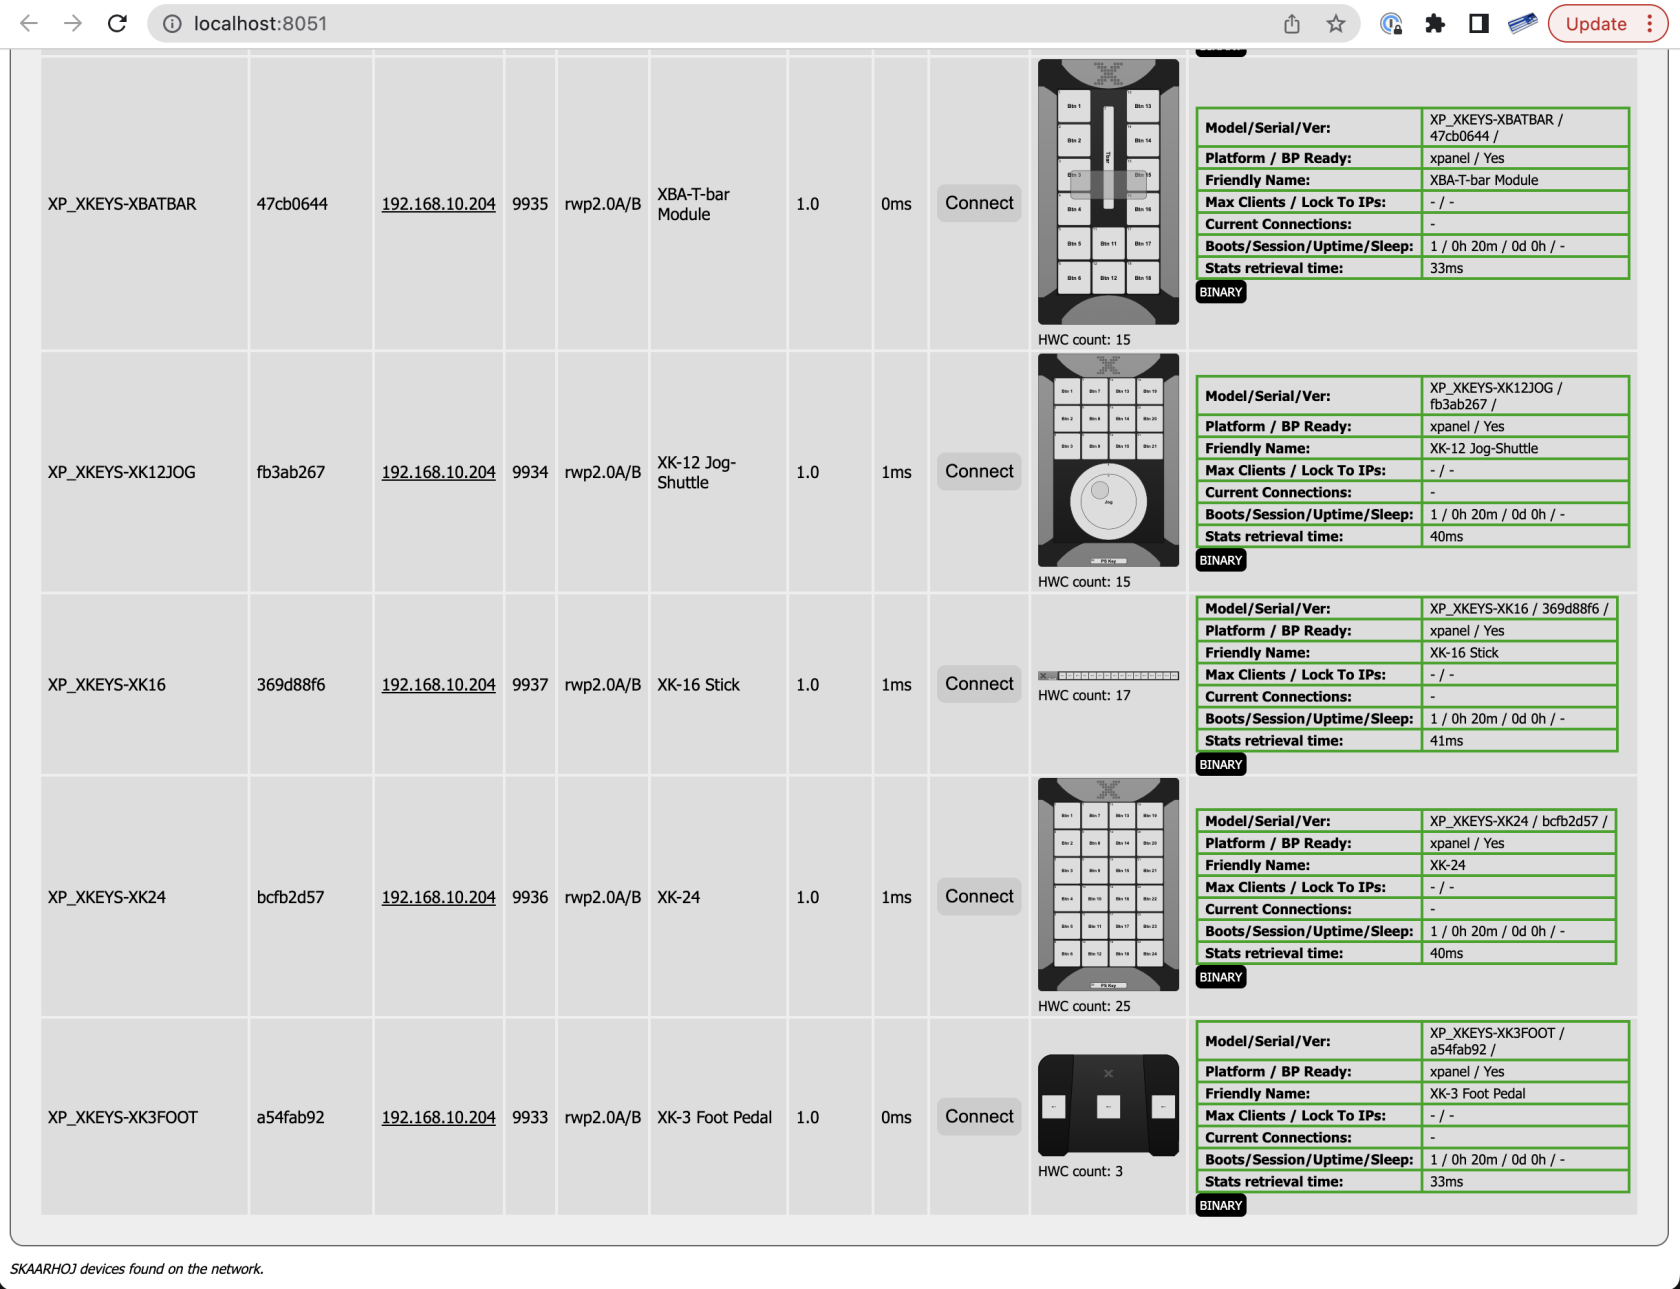1680x1289 pixels.
Task: Click the XK-12 Jog-Shuttle panel thumbnail
Action: click(x=1108, y=460)
